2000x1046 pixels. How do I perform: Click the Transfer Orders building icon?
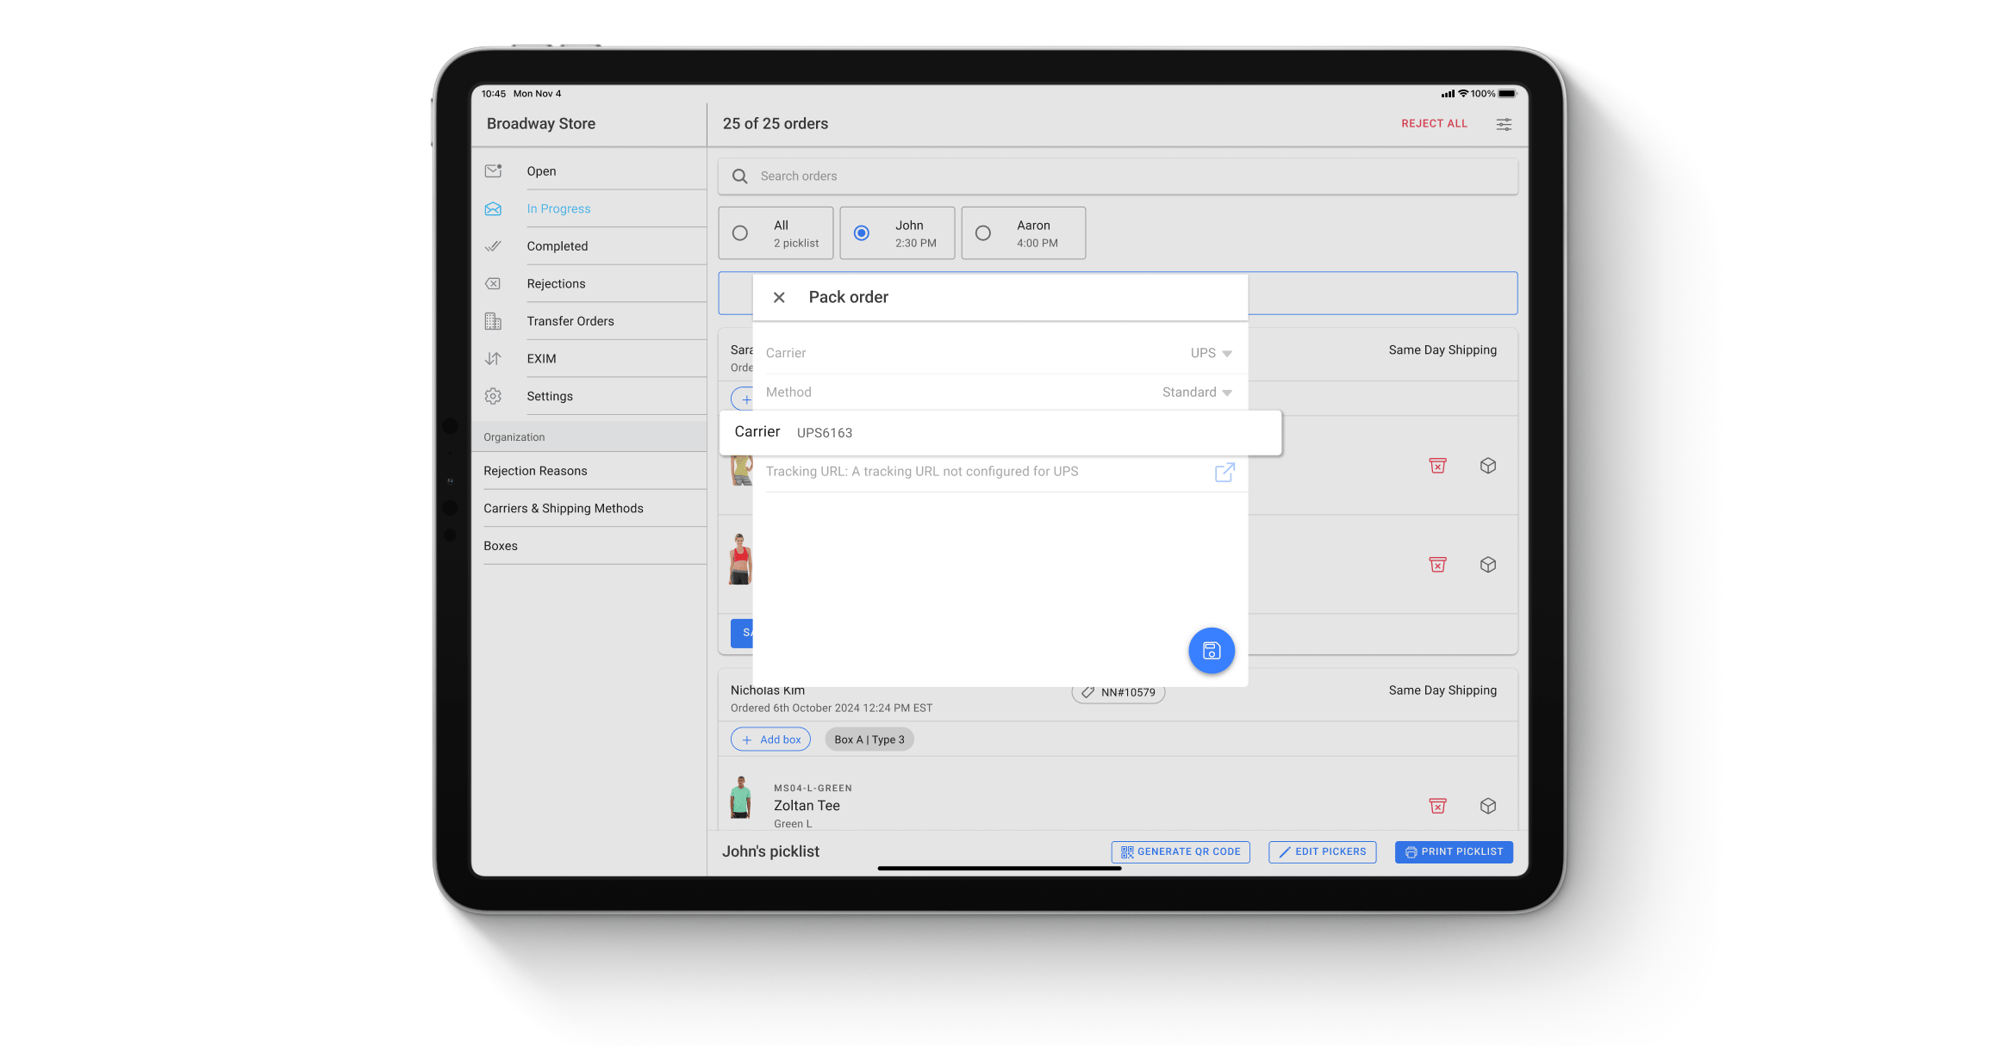point(493,321)
